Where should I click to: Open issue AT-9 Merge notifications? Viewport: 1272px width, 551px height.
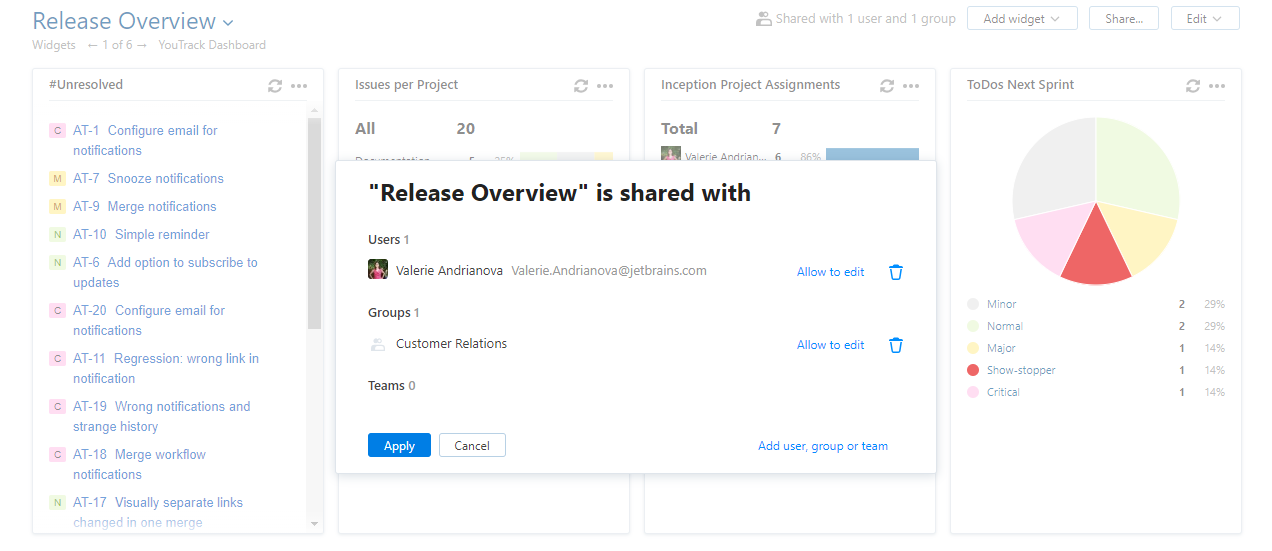[145, 206]
